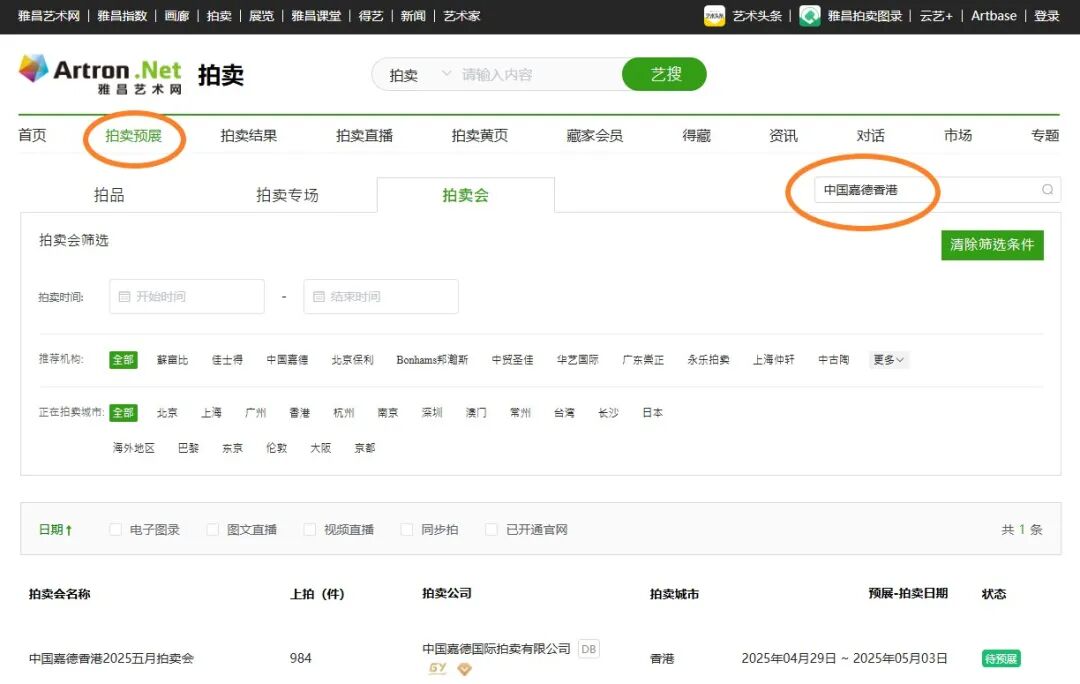This screenshot has height=684, width=1080.
Task: Select the 拍卖会 tab
Action: coord(466,195)
